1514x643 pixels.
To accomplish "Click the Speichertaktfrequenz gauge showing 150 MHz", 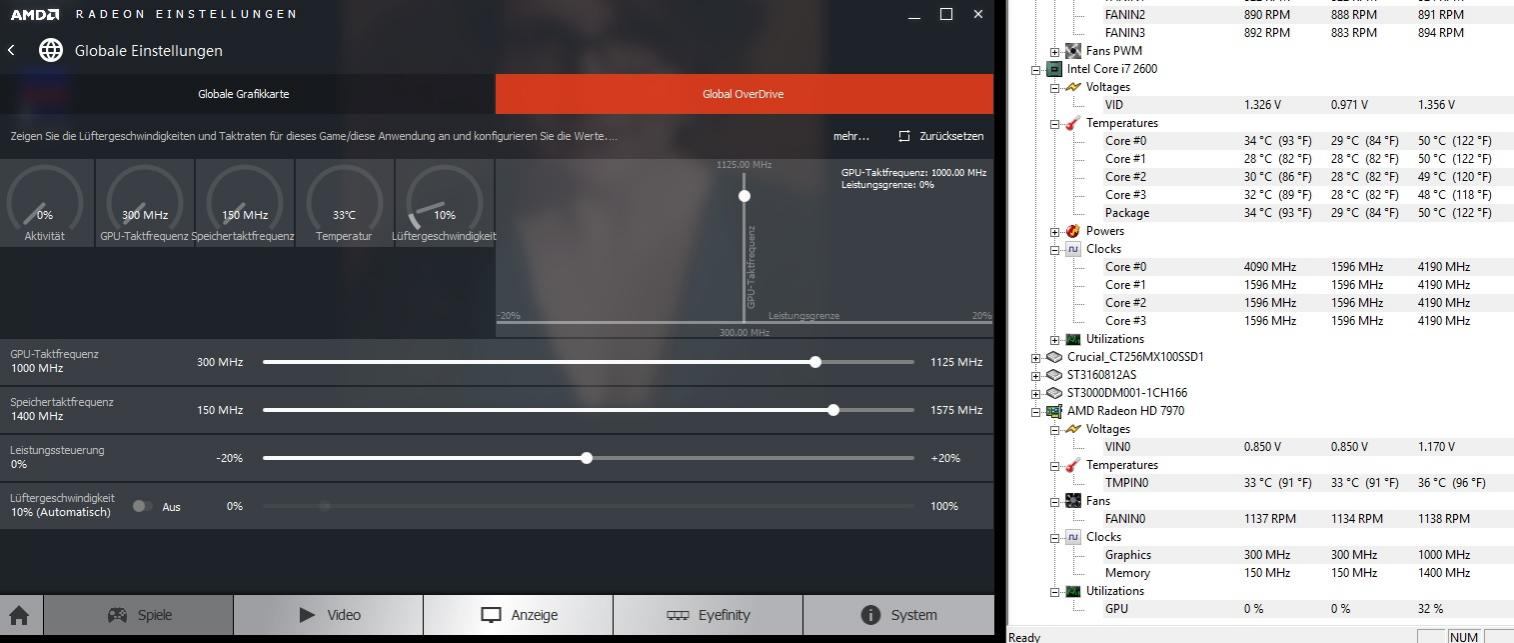I will click(x=245, y=203).
